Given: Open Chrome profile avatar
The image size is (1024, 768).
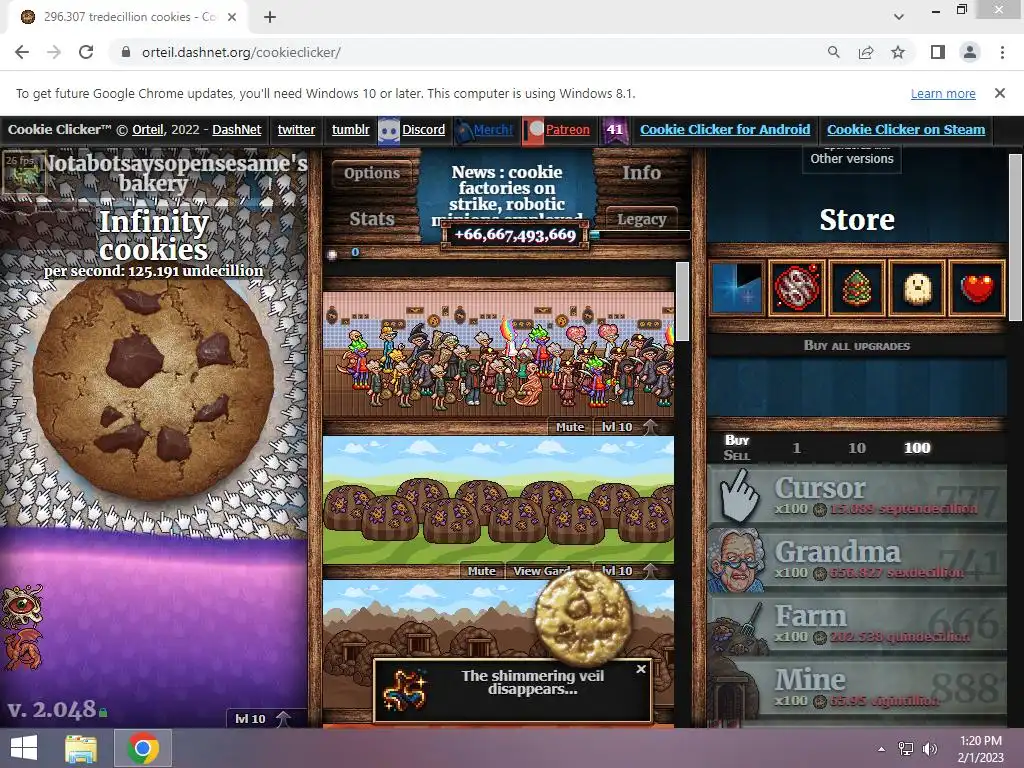Looking at the screenshot, I should pos(970,52).
